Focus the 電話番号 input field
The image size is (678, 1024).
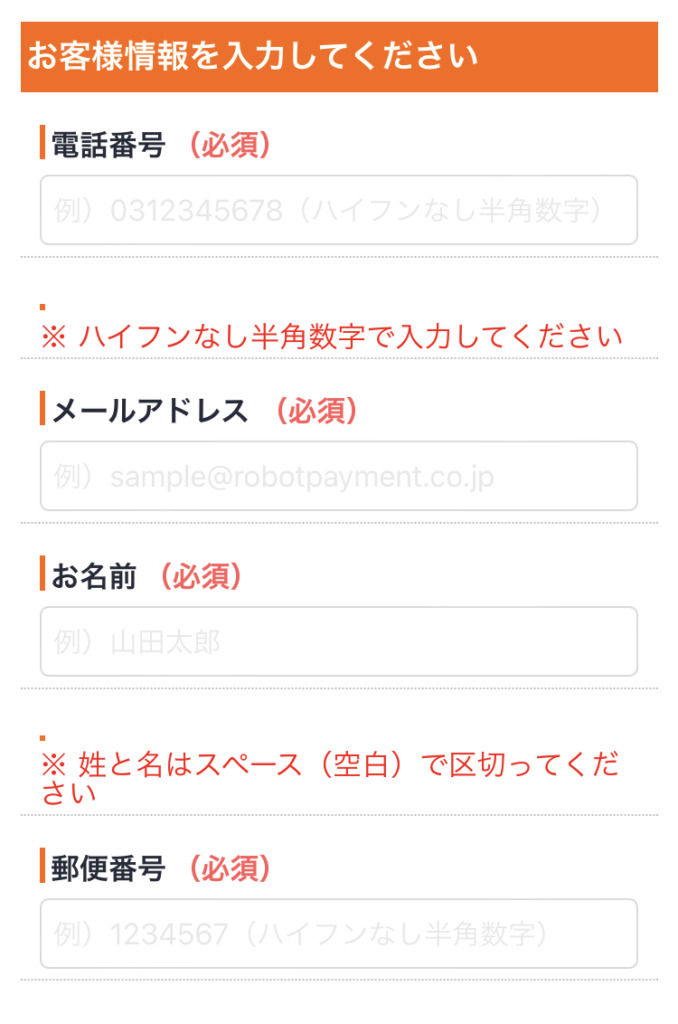pyautogui.click(x=338, y=210)
